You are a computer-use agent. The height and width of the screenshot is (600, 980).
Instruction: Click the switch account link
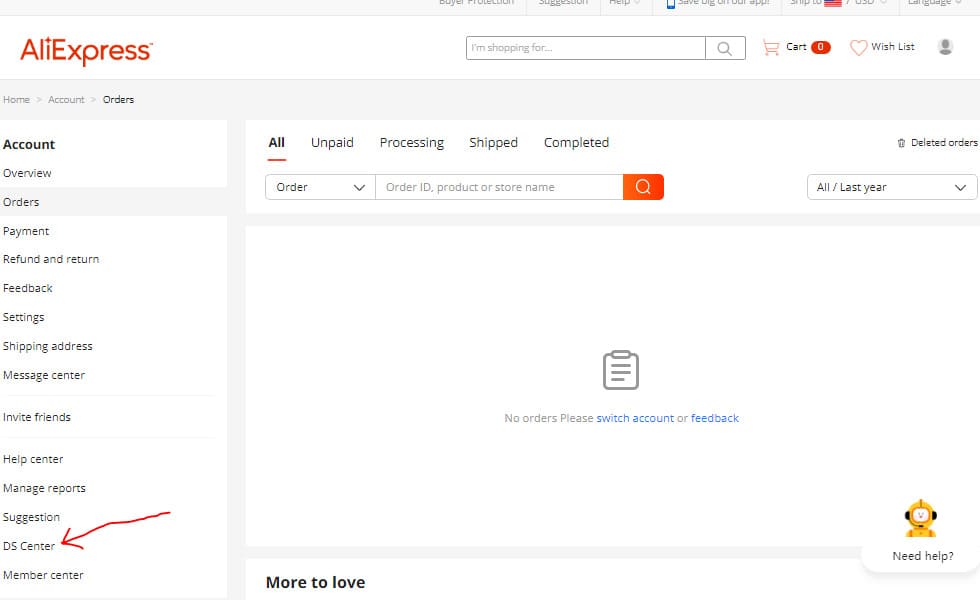click(635, 418)
